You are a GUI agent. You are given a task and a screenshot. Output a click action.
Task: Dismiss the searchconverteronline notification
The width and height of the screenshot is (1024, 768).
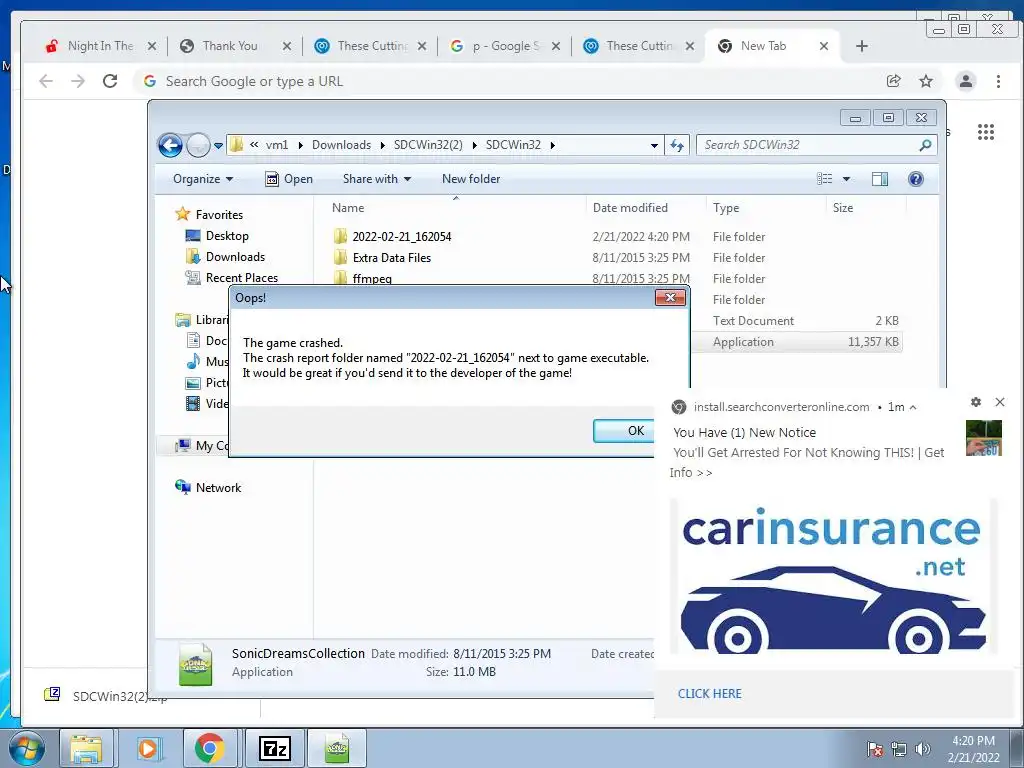1000,402
